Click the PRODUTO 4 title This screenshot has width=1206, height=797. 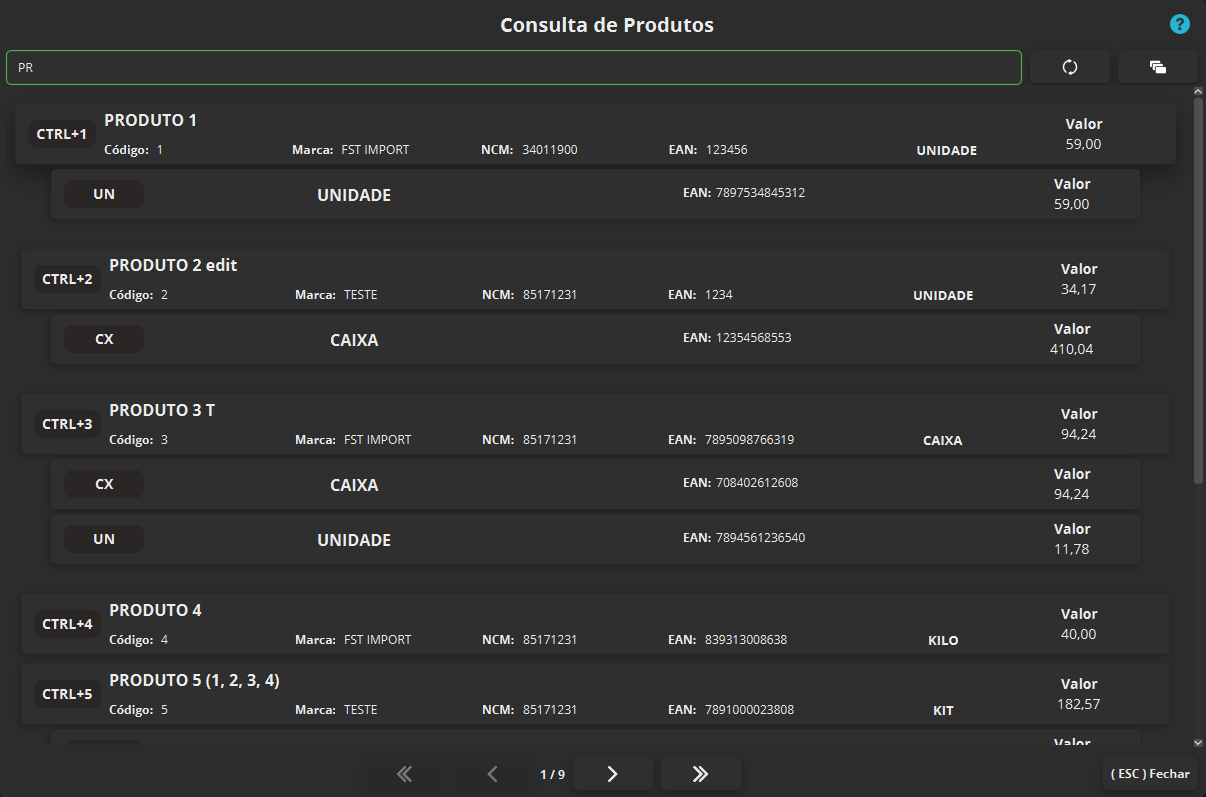click(x=155, y=610)
